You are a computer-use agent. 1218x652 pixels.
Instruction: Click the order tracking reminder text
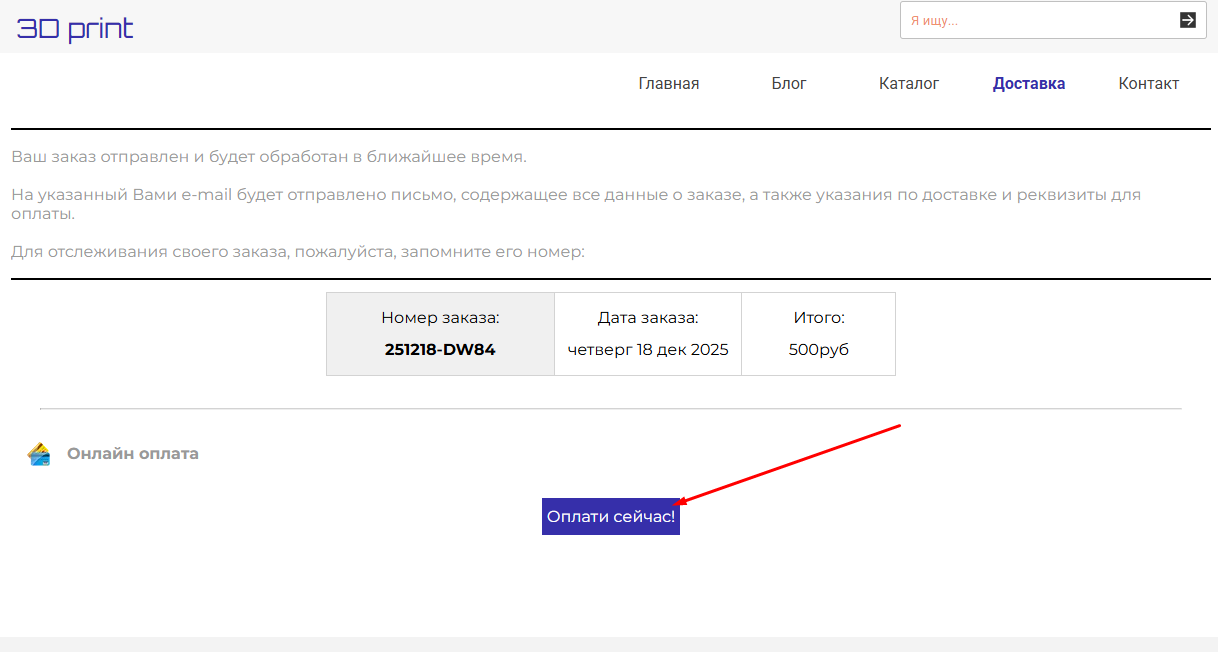tap(297, 252)
